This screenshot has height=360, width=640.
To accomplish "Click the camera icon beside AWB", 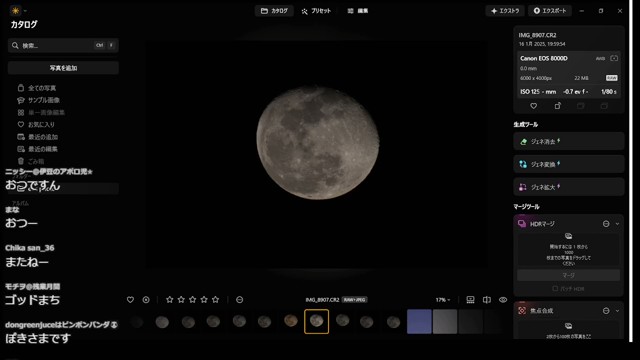I will point(614,58).
